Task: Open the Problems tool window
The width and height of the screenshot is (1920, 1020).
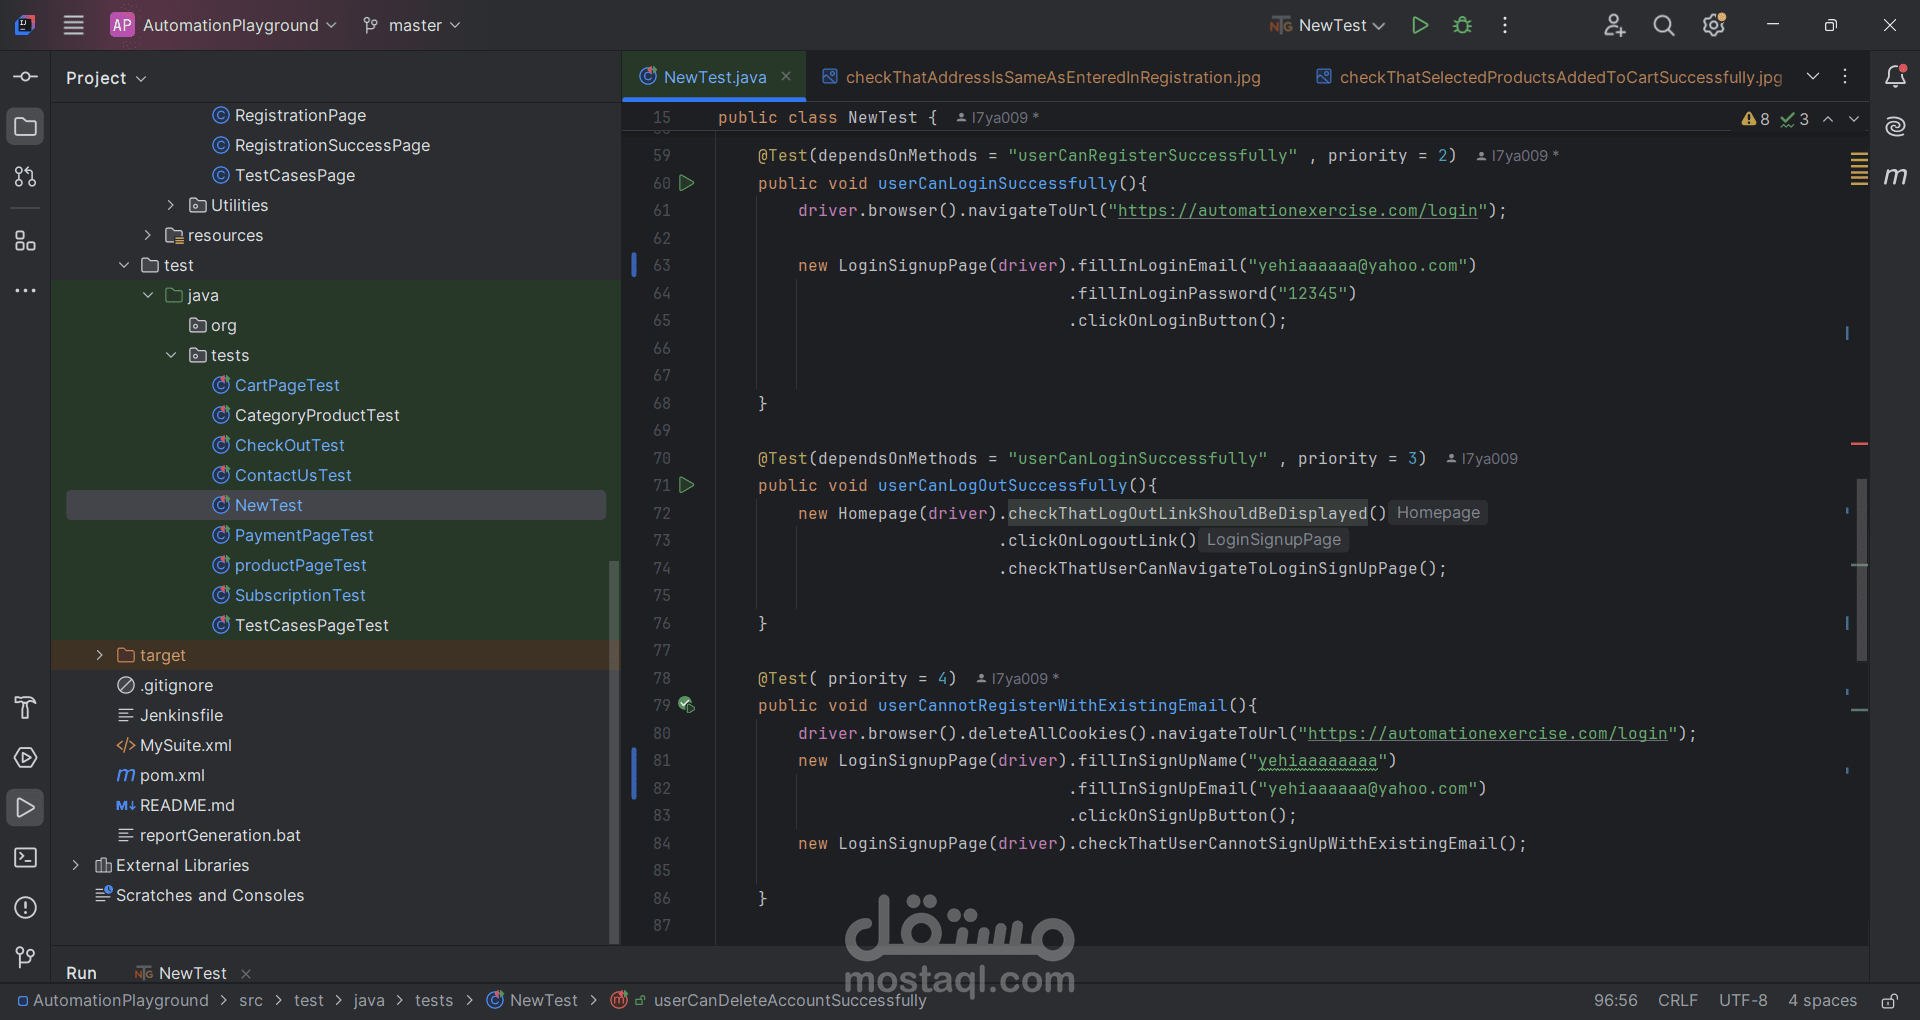Action: pyautogui.click(x=26, y=908)
